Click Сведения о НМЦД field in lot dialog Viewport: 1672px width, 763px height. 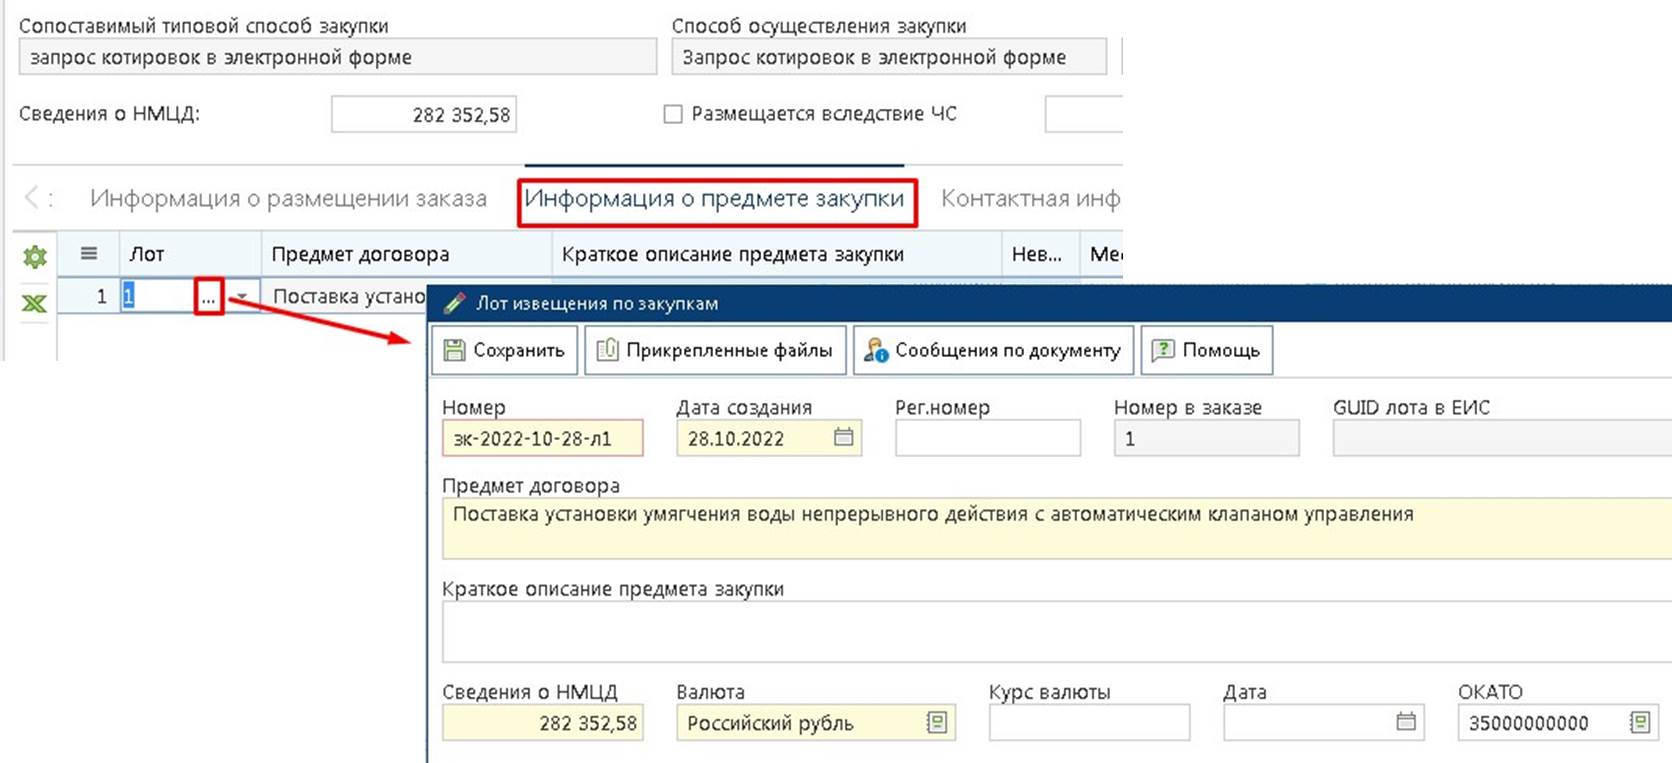[543, 723]
